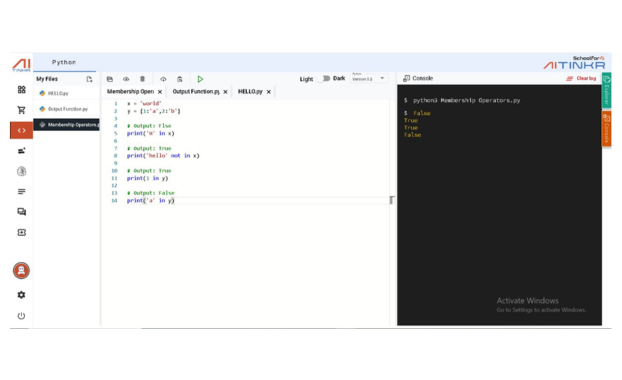Click the user classes icon in sidebar

(x=21, y=151)
